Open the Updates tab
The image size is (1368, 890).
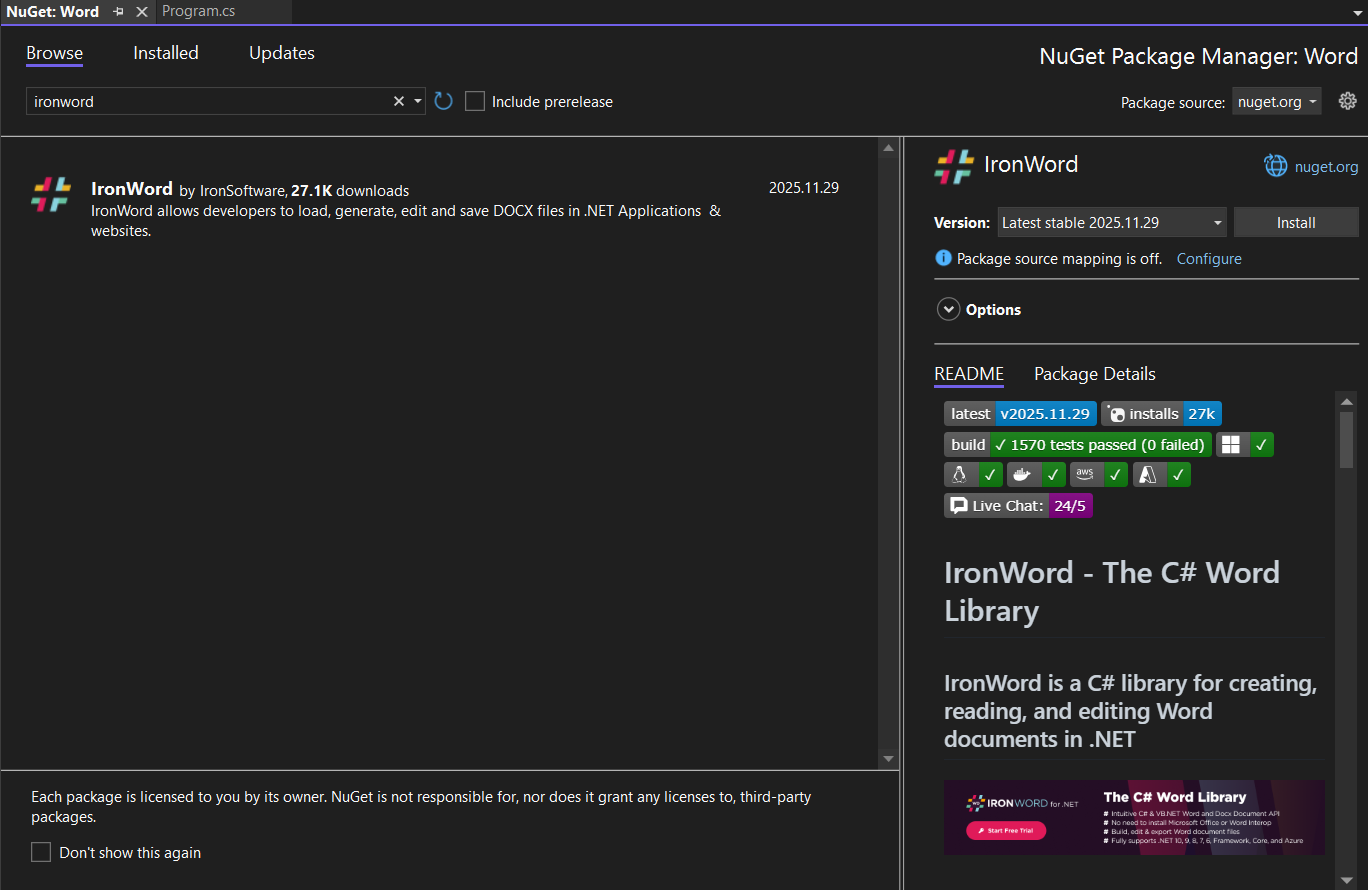point(281,53)
